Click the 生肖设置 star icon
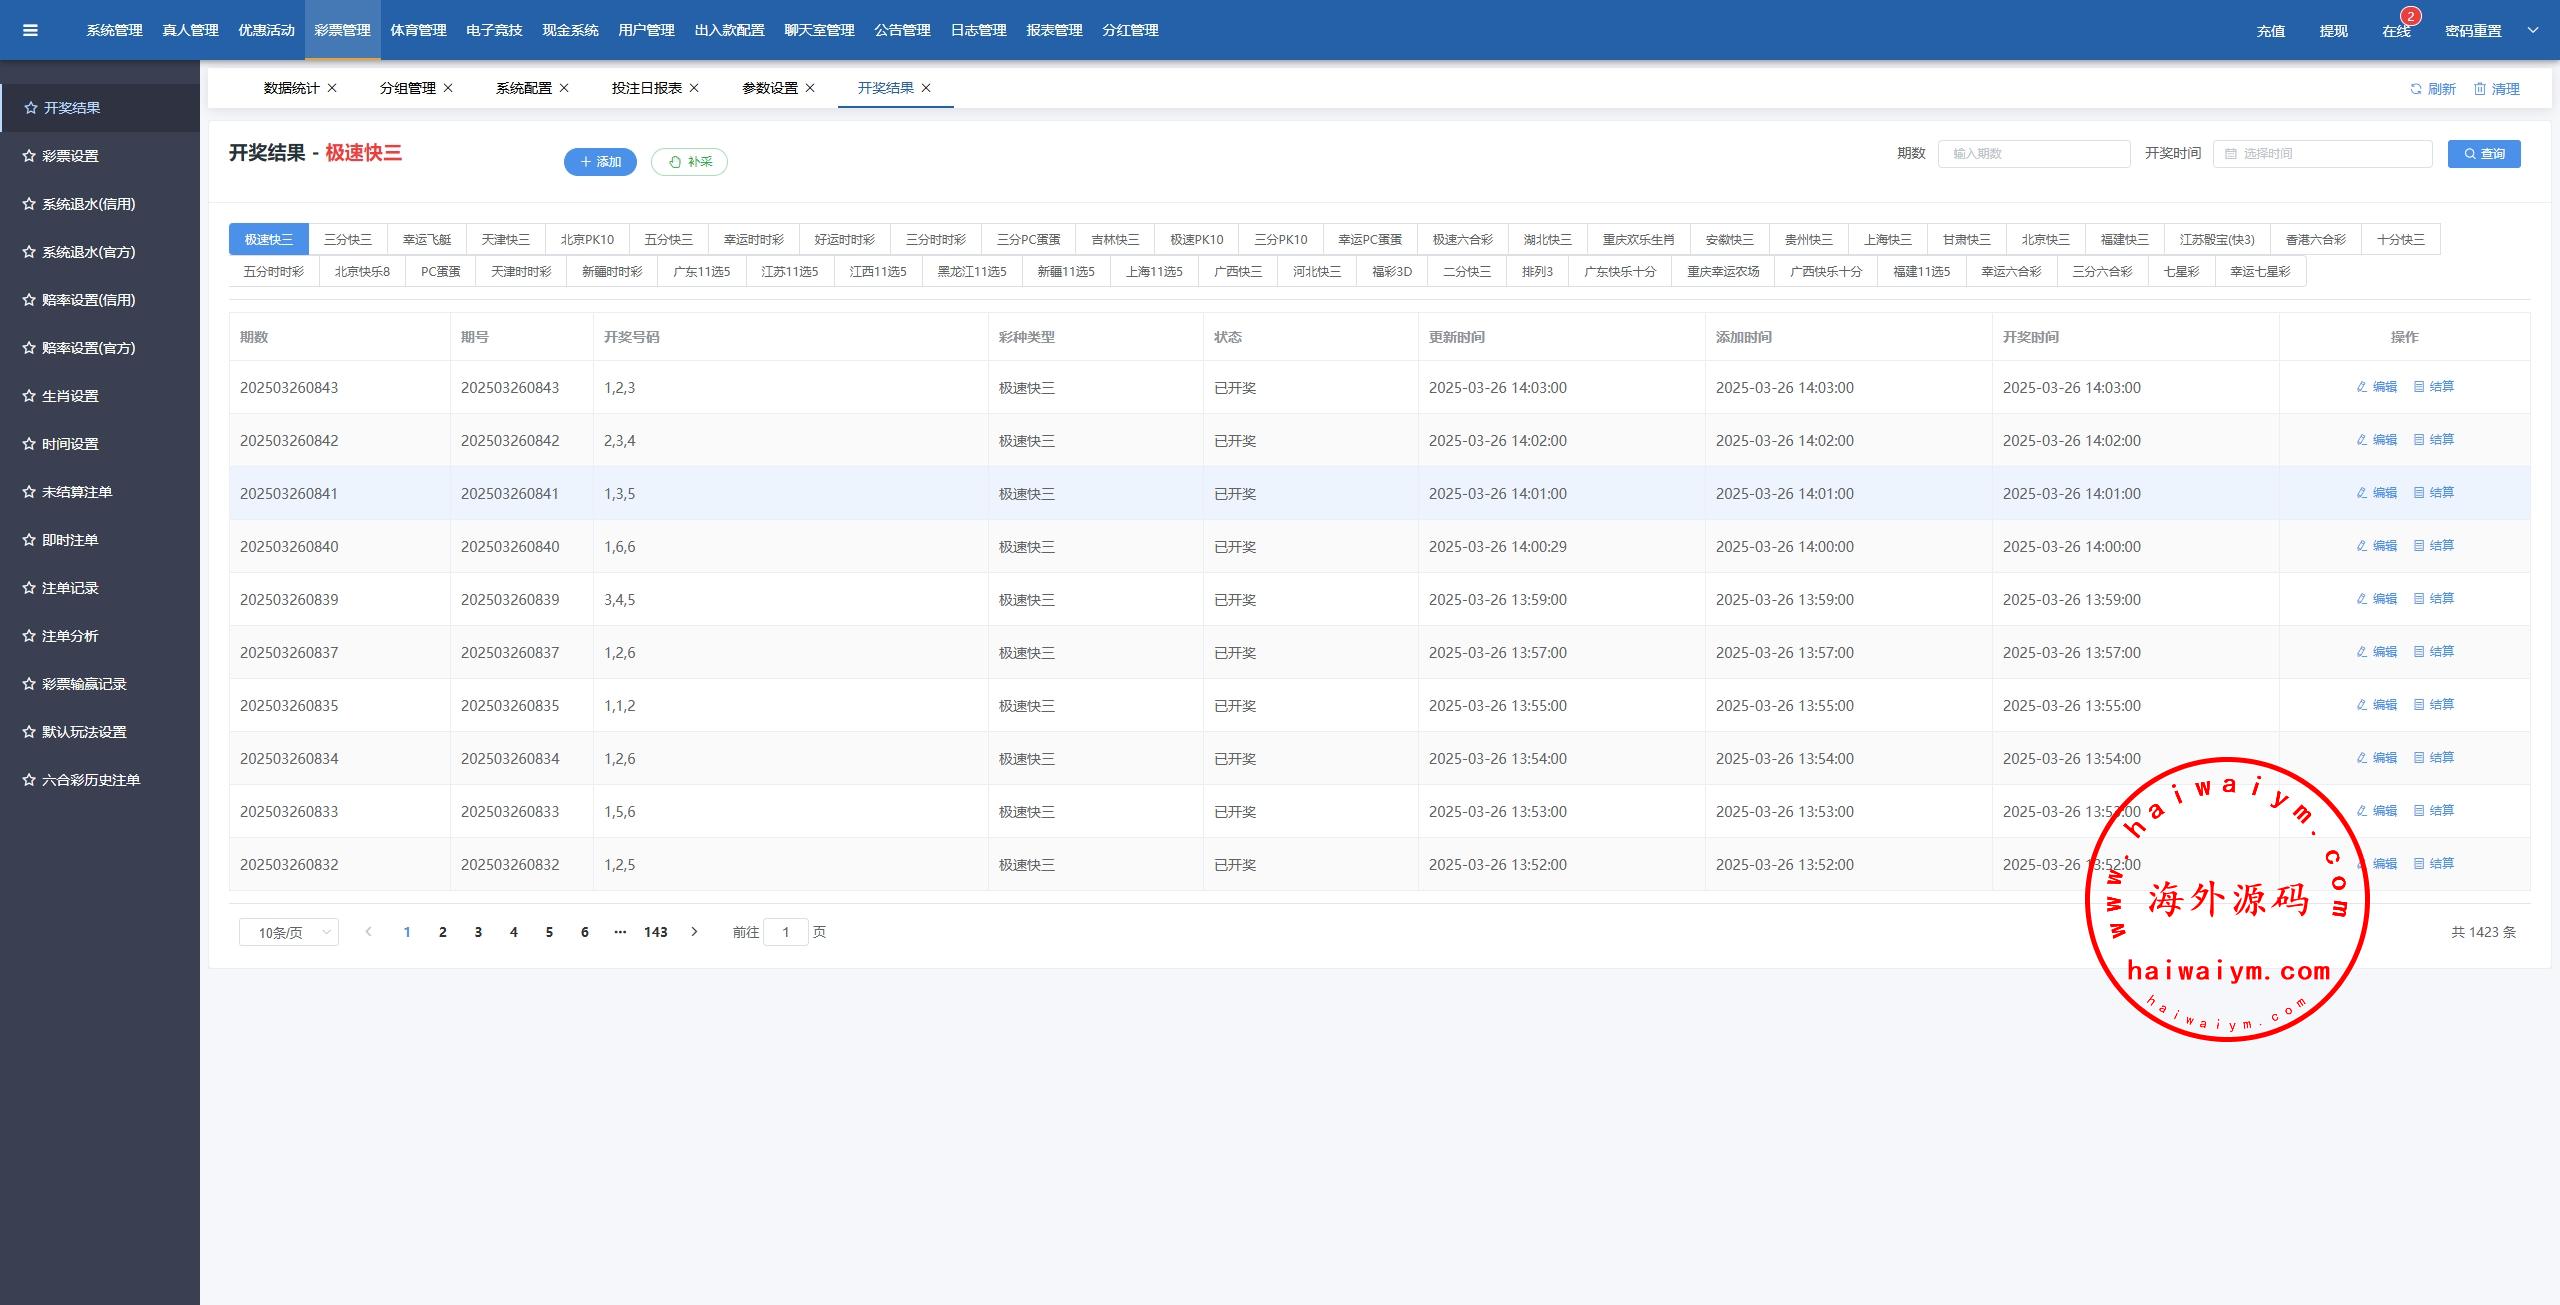This screenshot has height=1305, width=2560. click(x=29, y=396)
